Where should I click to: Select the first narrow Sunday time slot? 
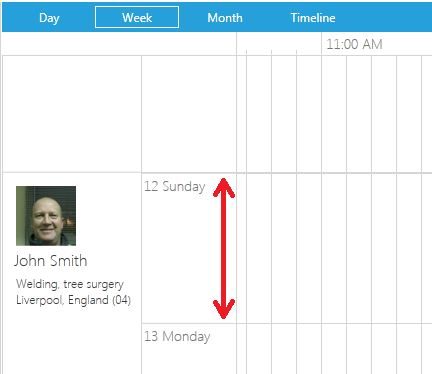(x=242, y=248)
